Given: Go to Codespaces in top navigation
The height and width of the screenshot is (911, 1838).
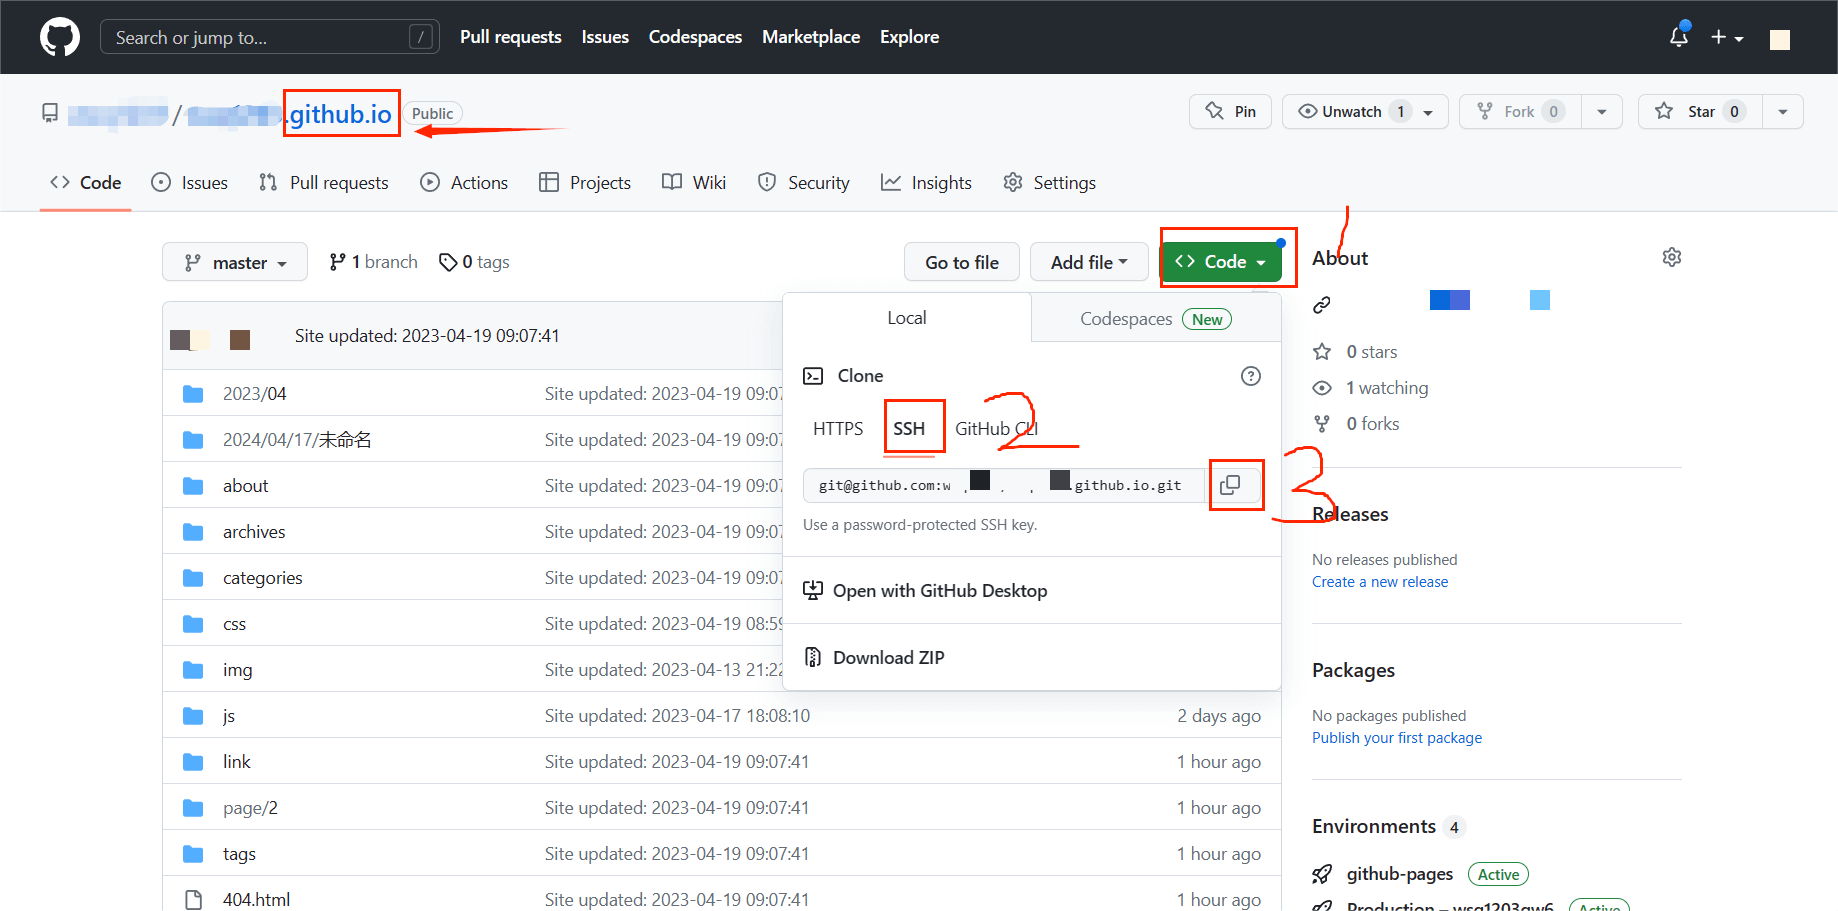Looking at the screenshot, I should (695, 37).
